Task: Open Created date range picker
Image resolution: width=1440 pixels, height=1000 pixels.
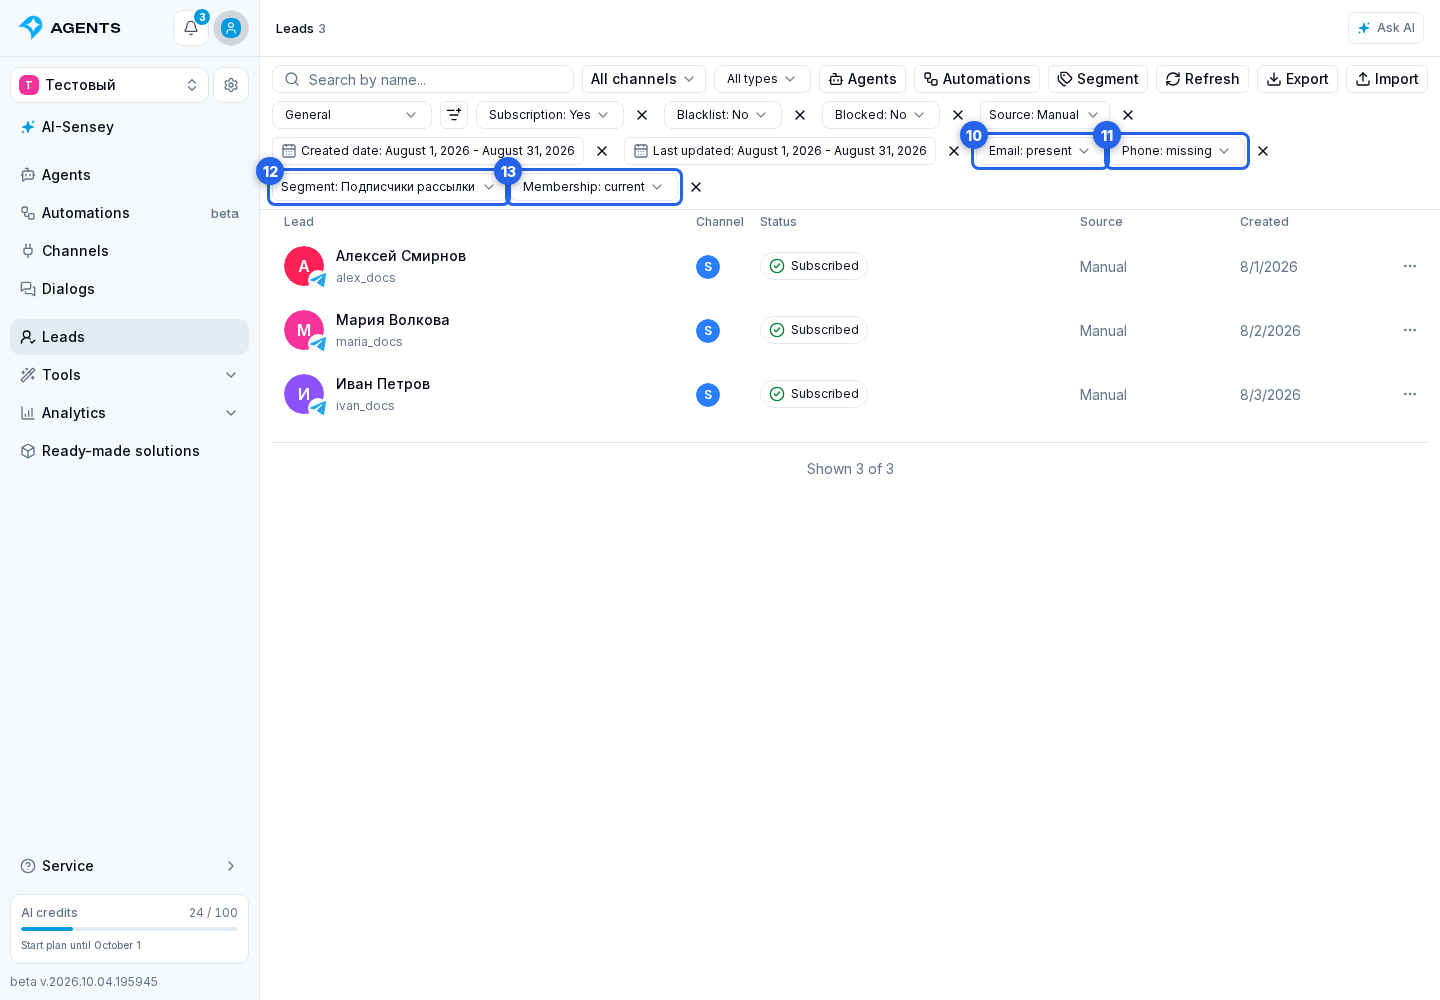Action: (x=428, y=151)
